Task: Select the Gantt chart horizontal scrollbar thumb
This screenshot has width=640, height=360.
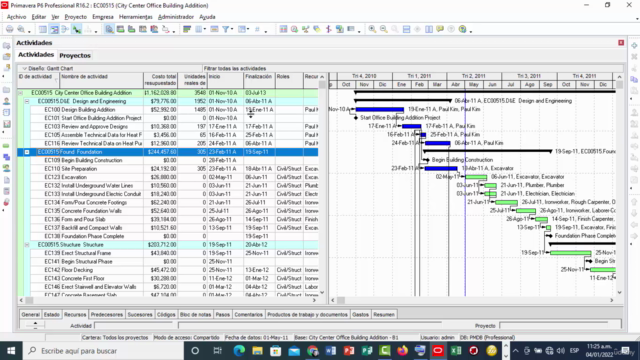Action: (x=340, y=300)
